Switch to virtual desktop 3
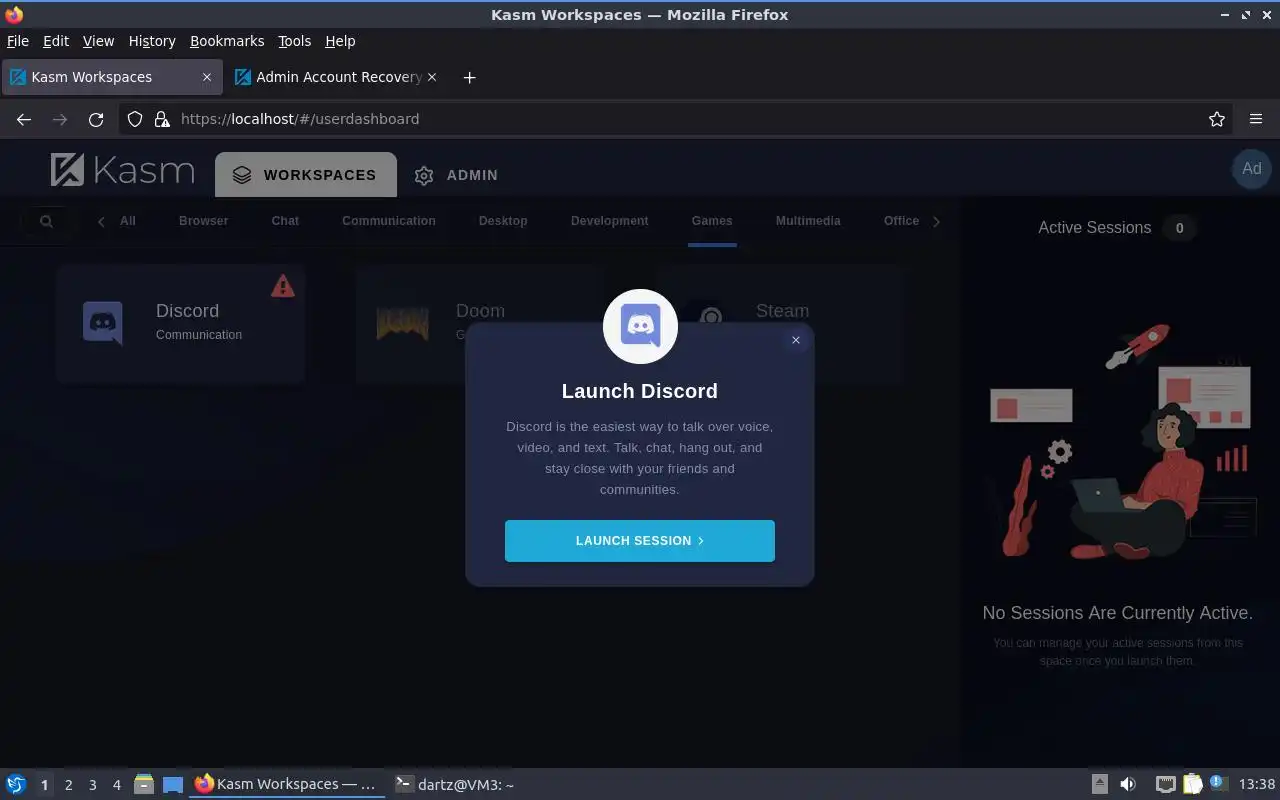This screenshot has width=1280, height=800. pyautogui.click(x=92, y=785)
